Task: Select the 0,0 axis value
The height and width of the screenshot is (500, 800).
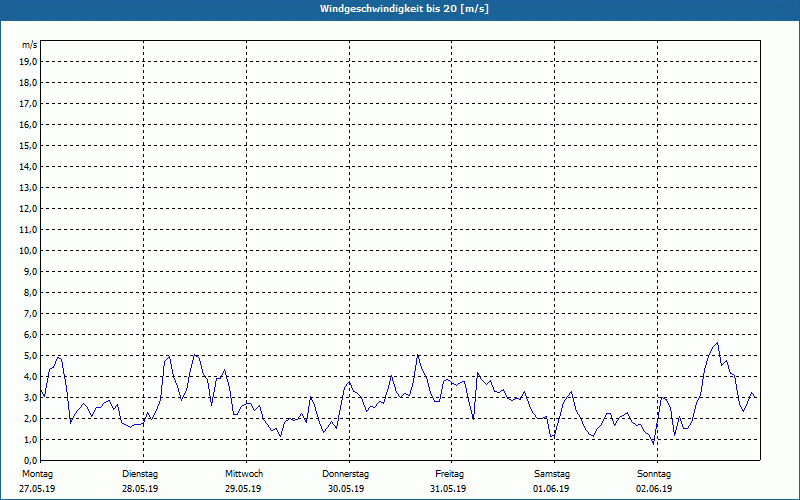Action: pos(30,460)
